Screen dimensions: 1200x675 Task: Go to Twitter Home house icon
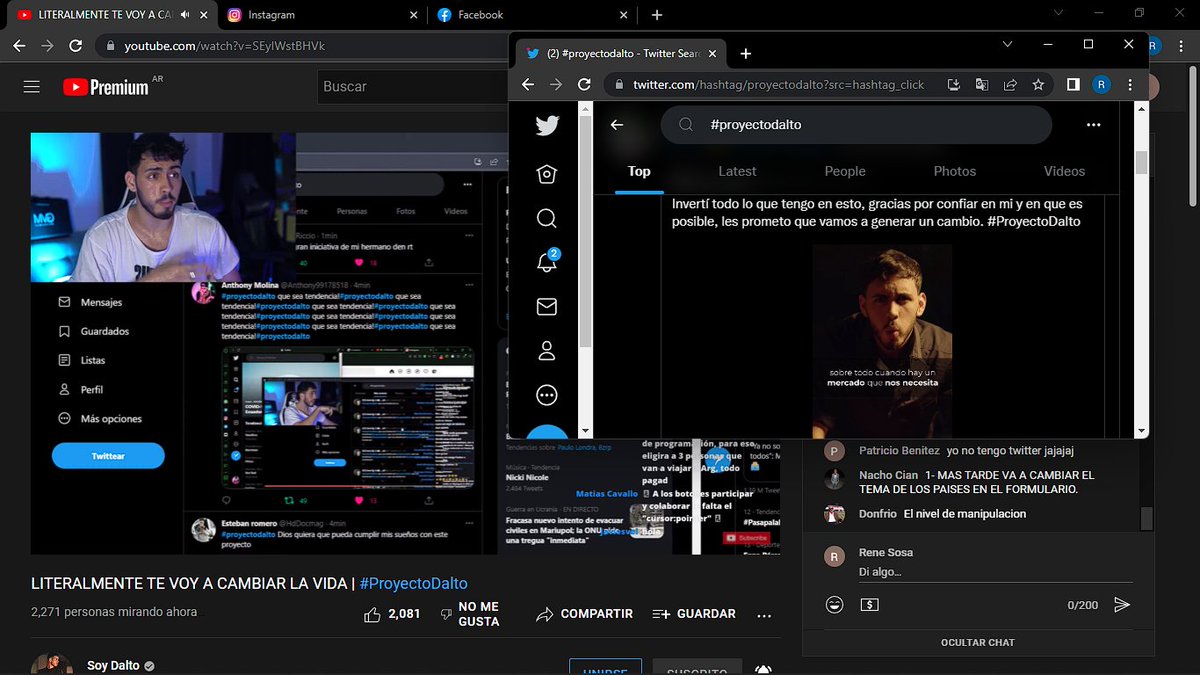[547, 174]
